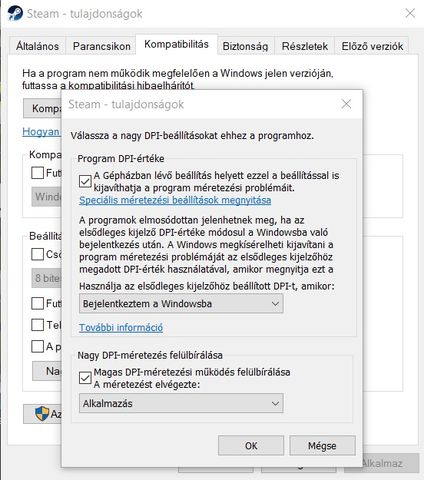Go to the Biztonság tab

tap(245, 46)
